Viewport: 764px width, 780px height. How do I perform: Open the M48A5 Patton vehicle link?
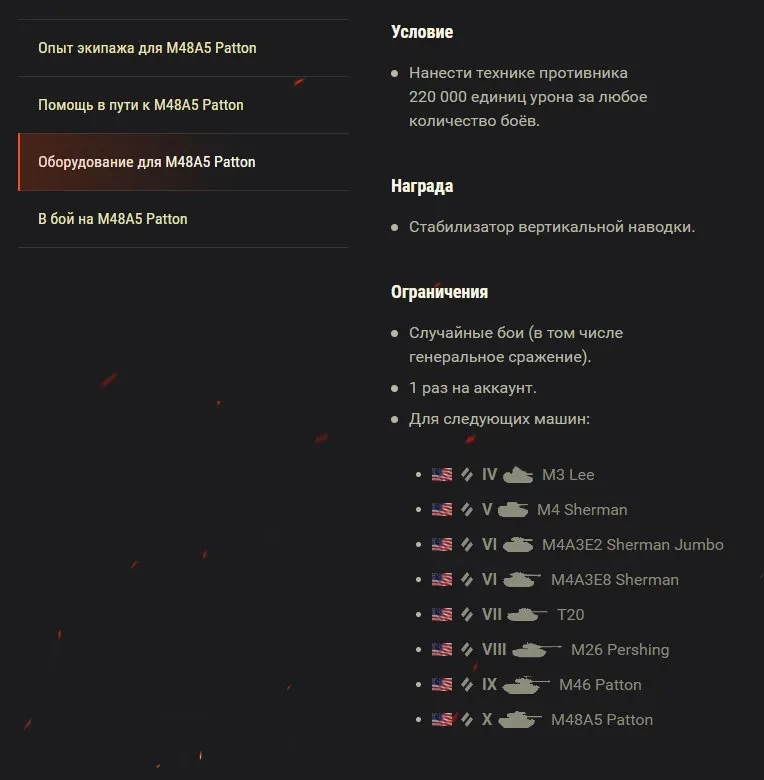click(602, 720)
